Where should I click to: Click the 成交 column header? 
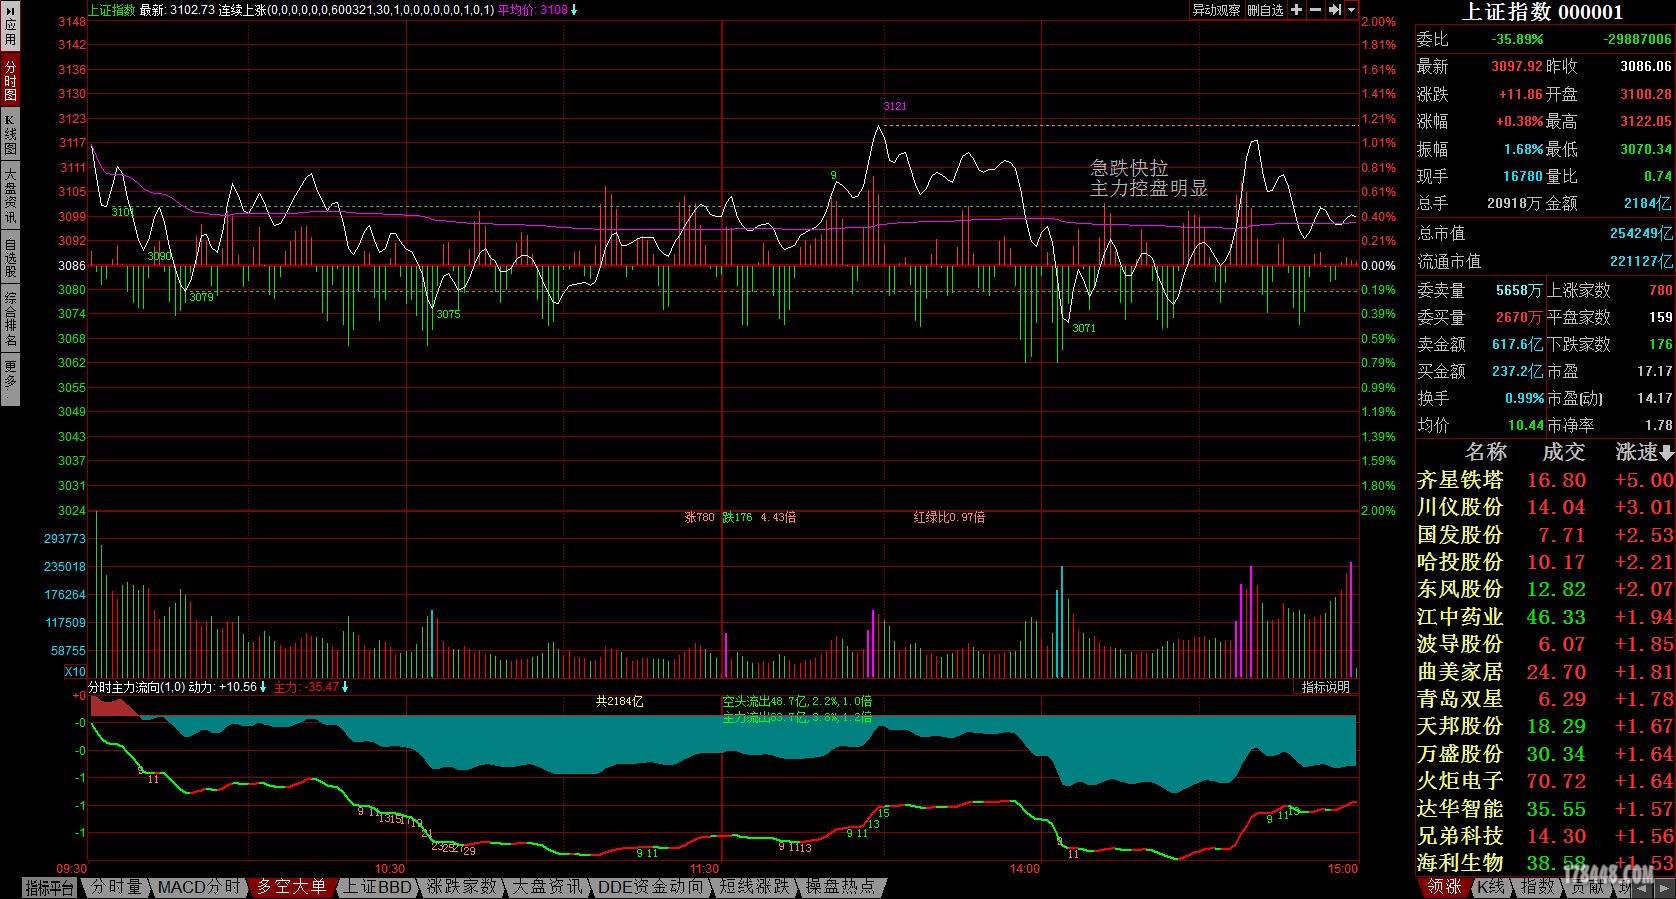(1563, 452)
